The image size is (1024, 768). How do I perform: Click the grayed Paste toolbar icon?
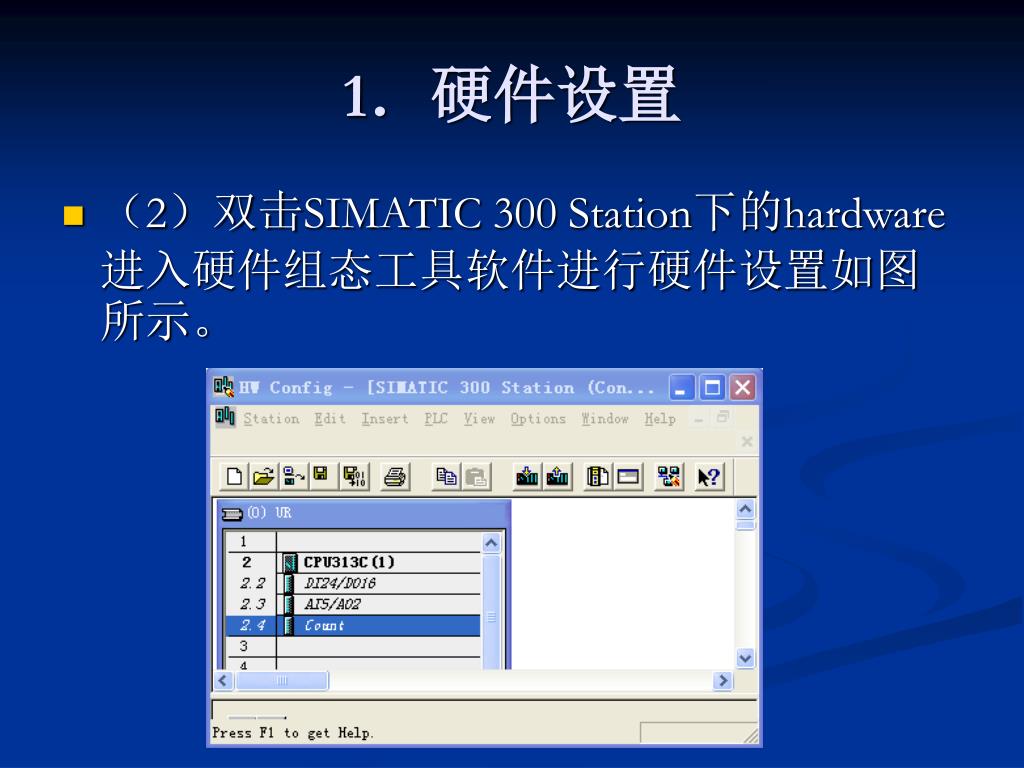476,476
